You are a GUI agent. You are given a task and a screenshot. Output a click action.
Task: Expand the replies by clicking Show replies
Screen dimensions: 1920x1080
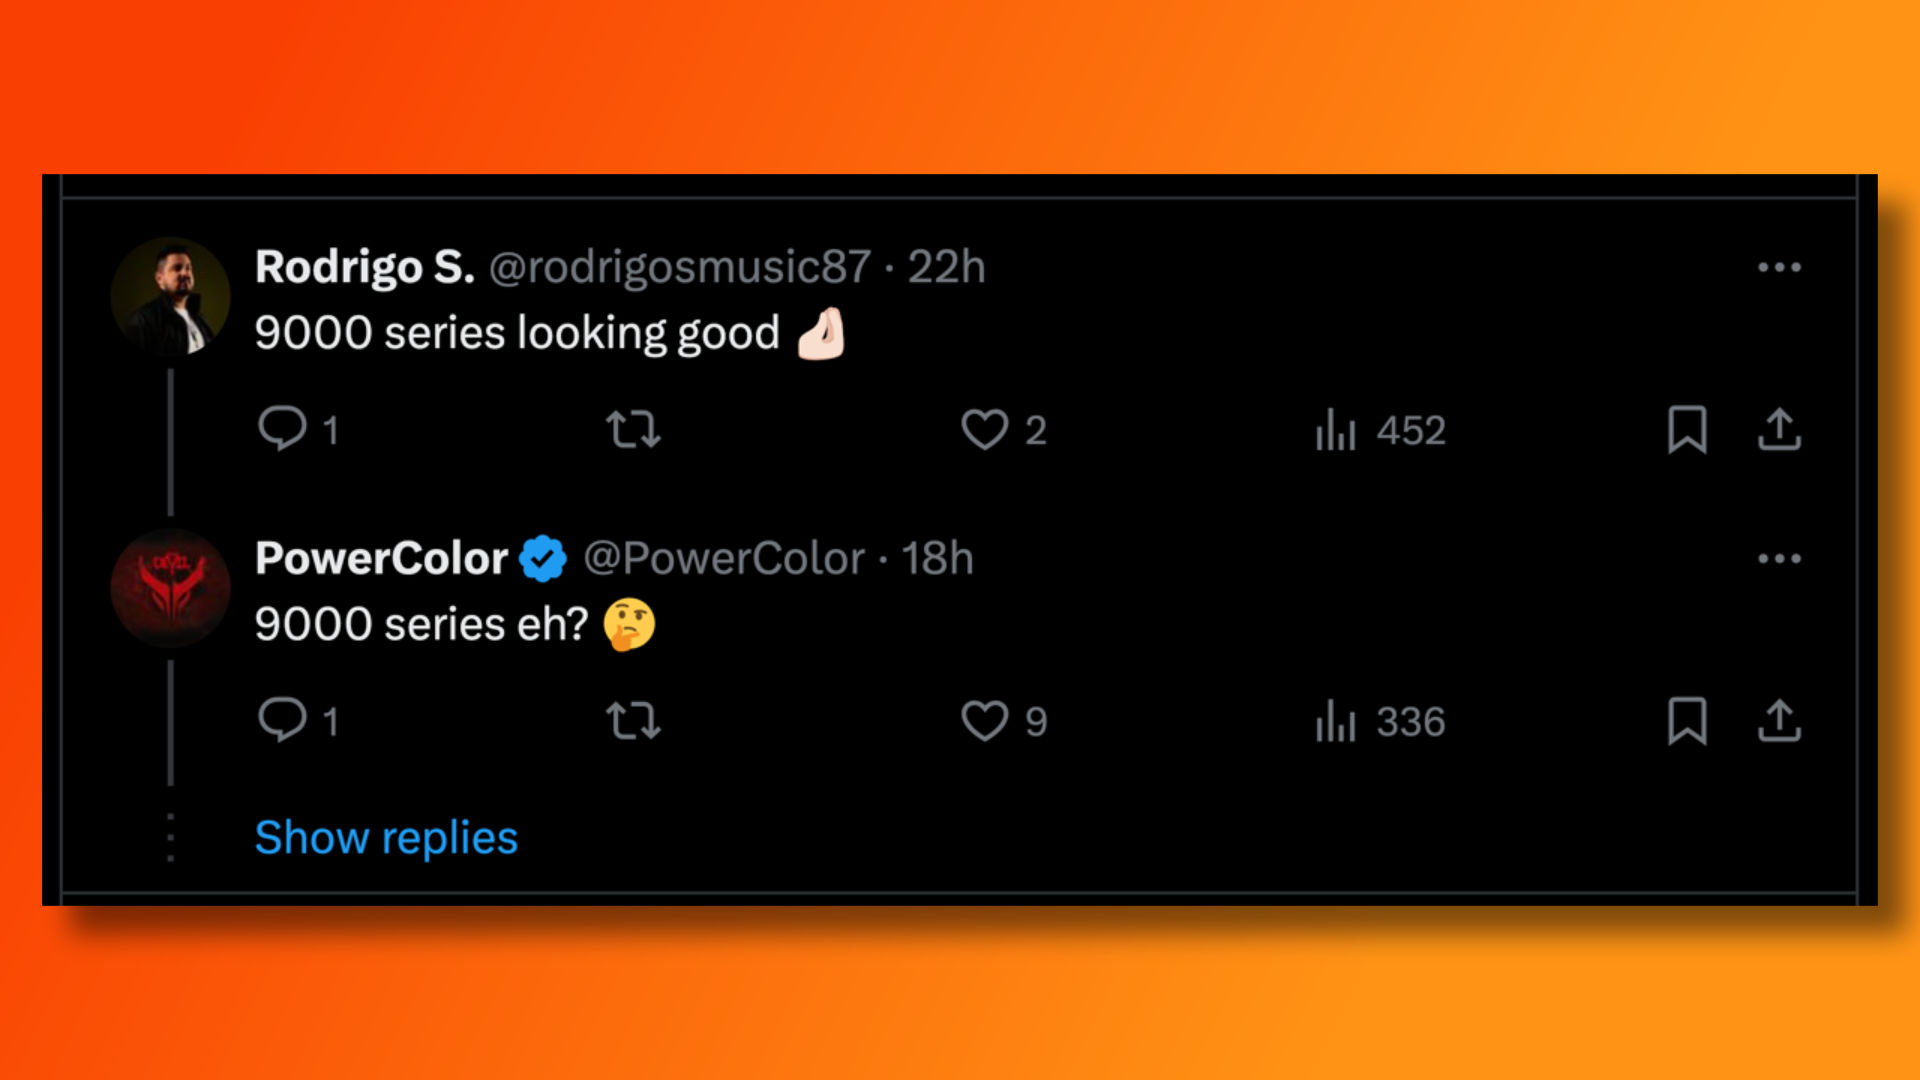pos(388,835)
